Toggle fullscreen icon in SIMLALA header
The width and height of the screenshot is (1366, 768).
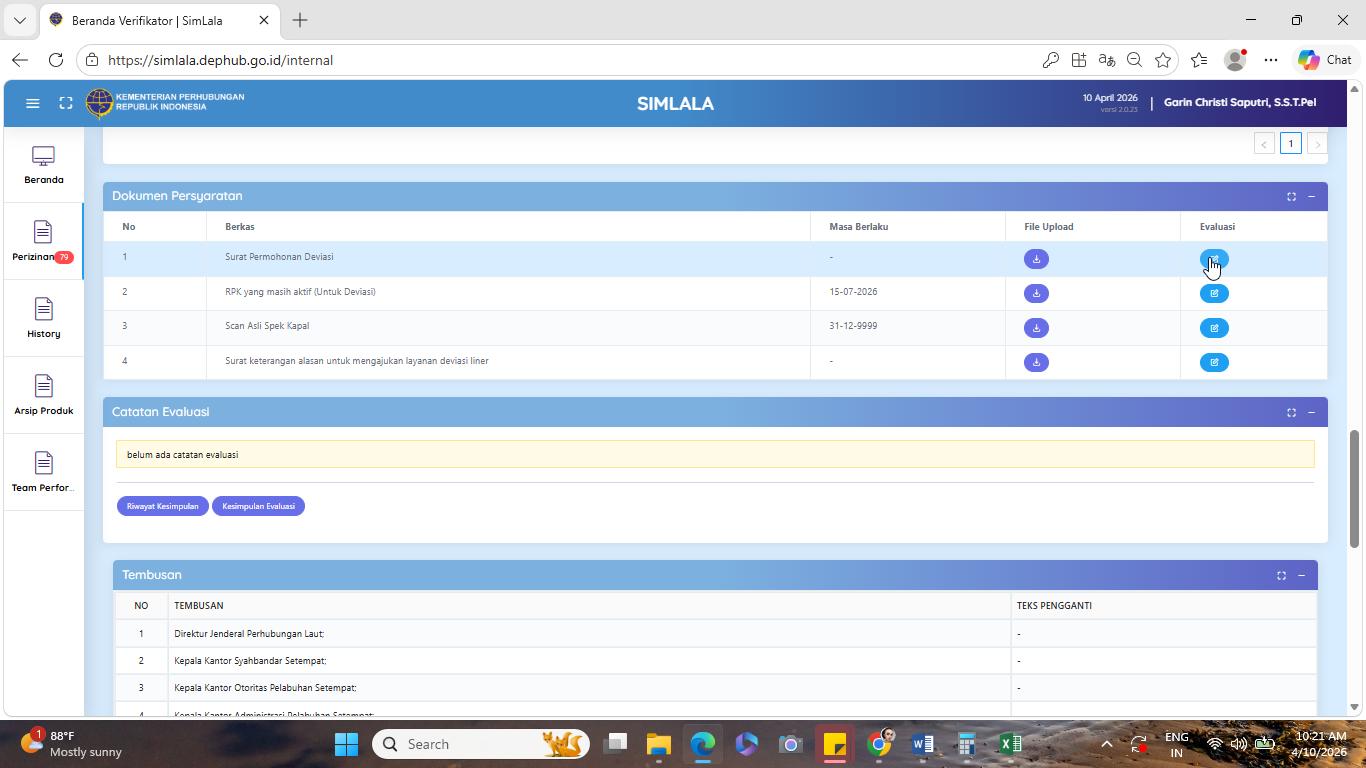point(66,103)
